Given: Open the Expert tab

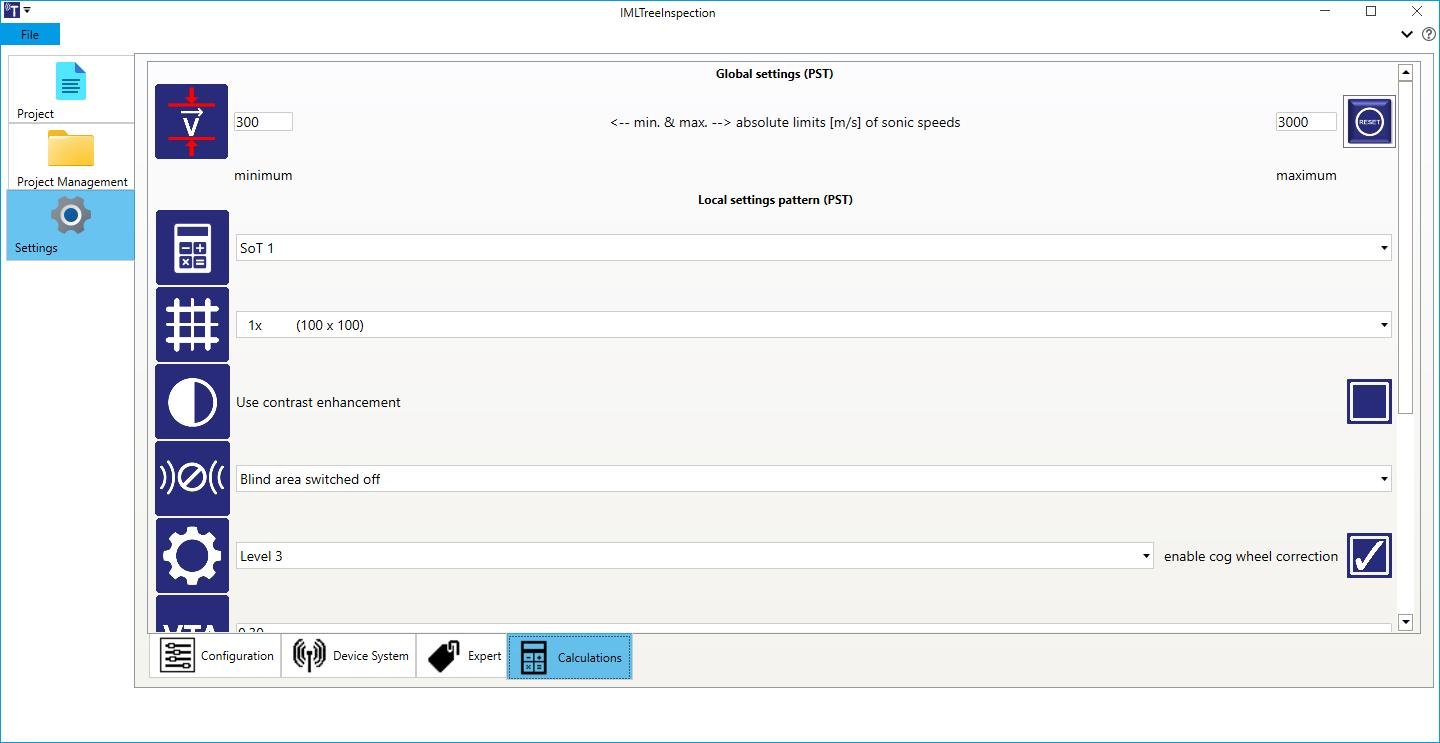Looking at the screenshot, I should point(461,656).
